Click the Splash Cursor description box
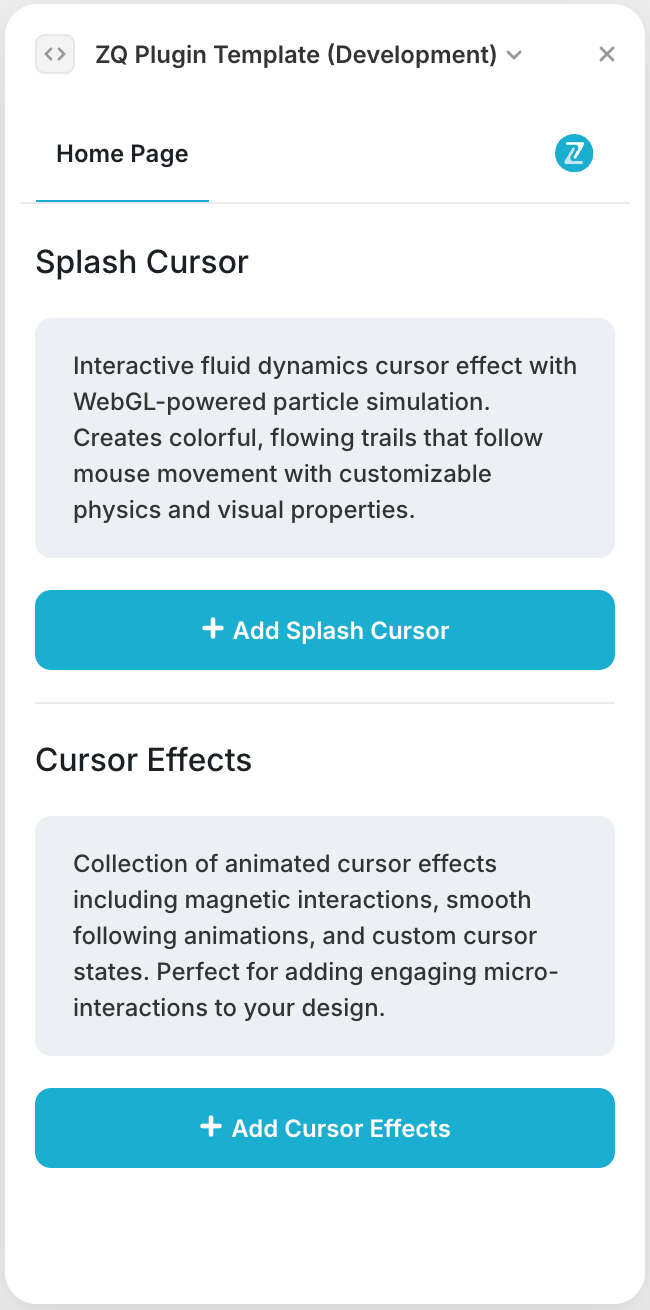The image size is (650, 1310). click(324, 437)
